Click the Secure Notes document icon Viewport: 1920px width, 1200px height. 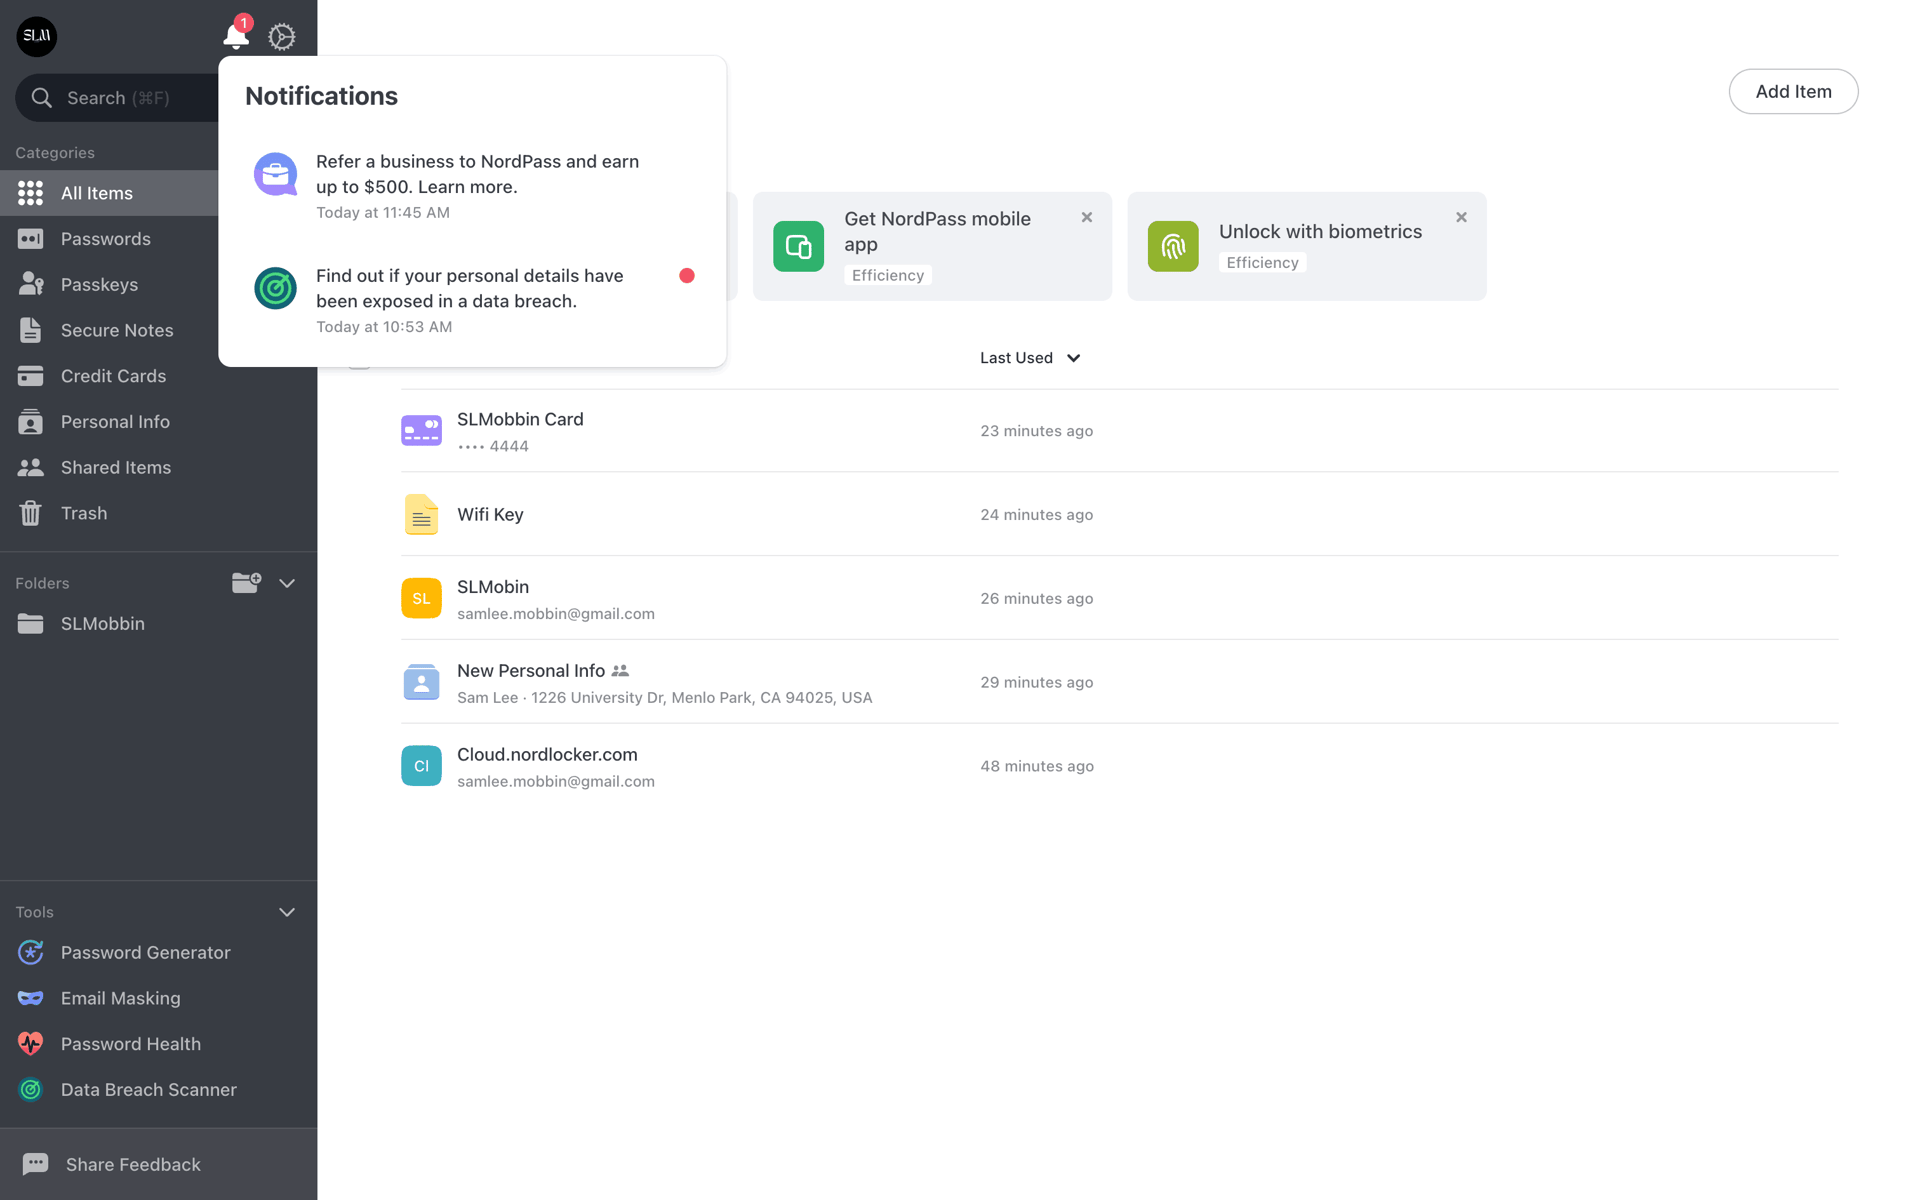tap(31, 330)
